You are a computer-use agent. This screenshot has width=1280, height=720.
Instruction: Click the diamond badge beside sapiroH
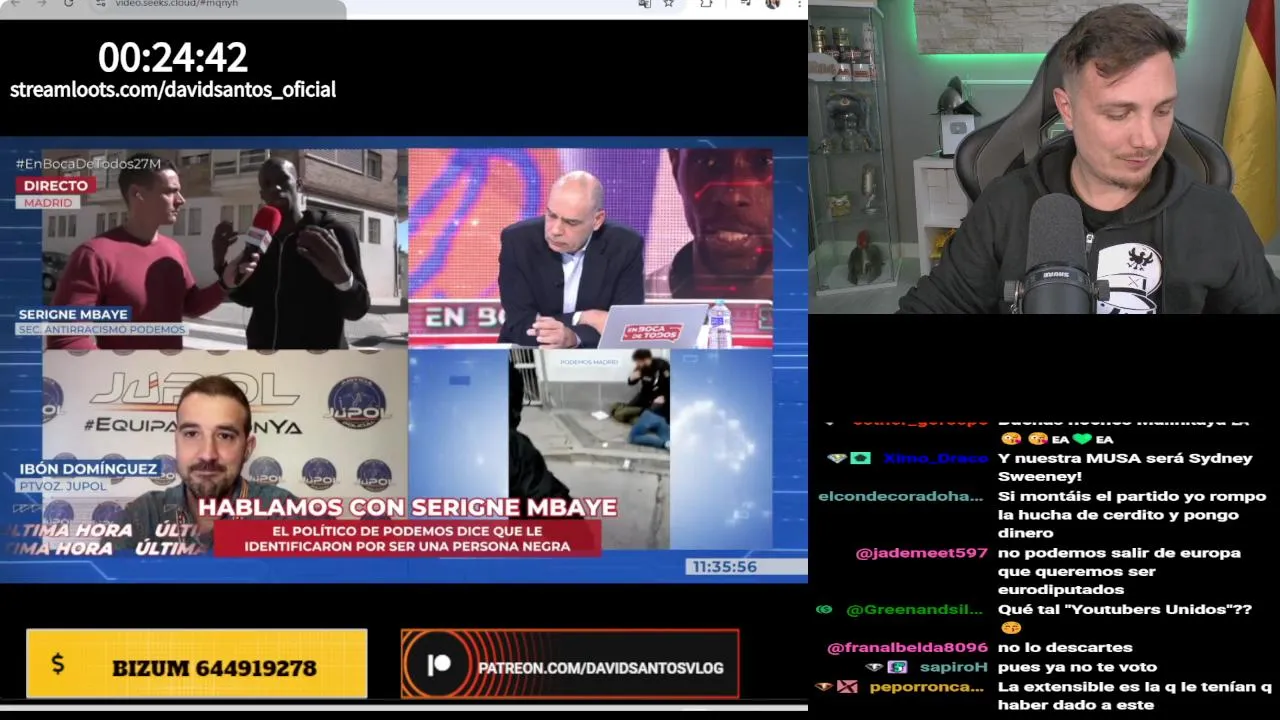[x=874, y=667]
